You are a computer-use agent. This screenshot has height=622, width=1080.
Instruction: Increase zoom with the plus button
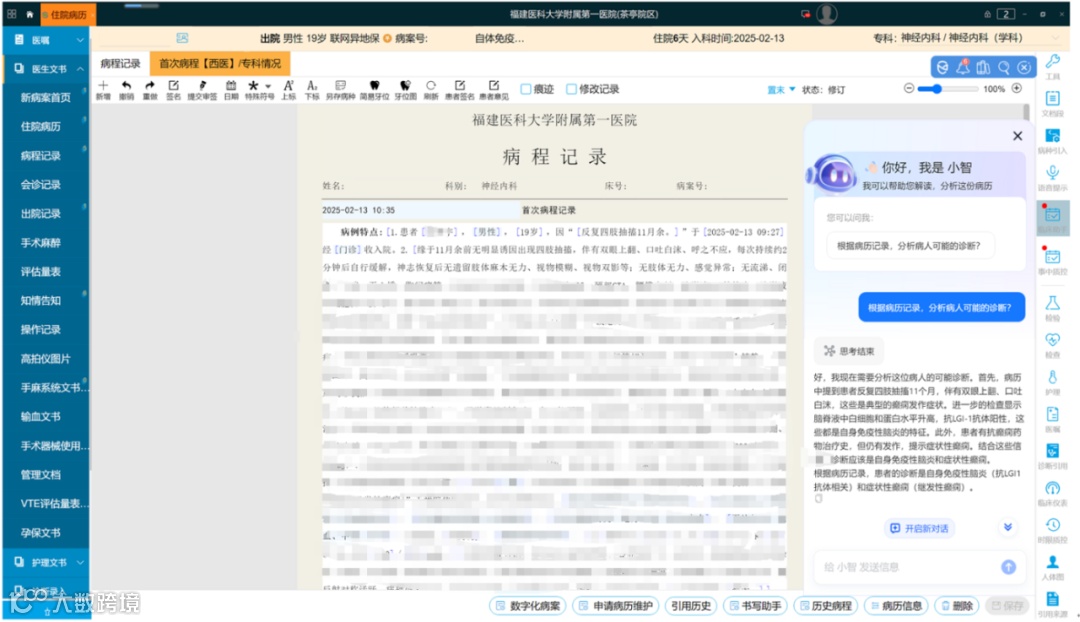click(x=1017, y=89)
